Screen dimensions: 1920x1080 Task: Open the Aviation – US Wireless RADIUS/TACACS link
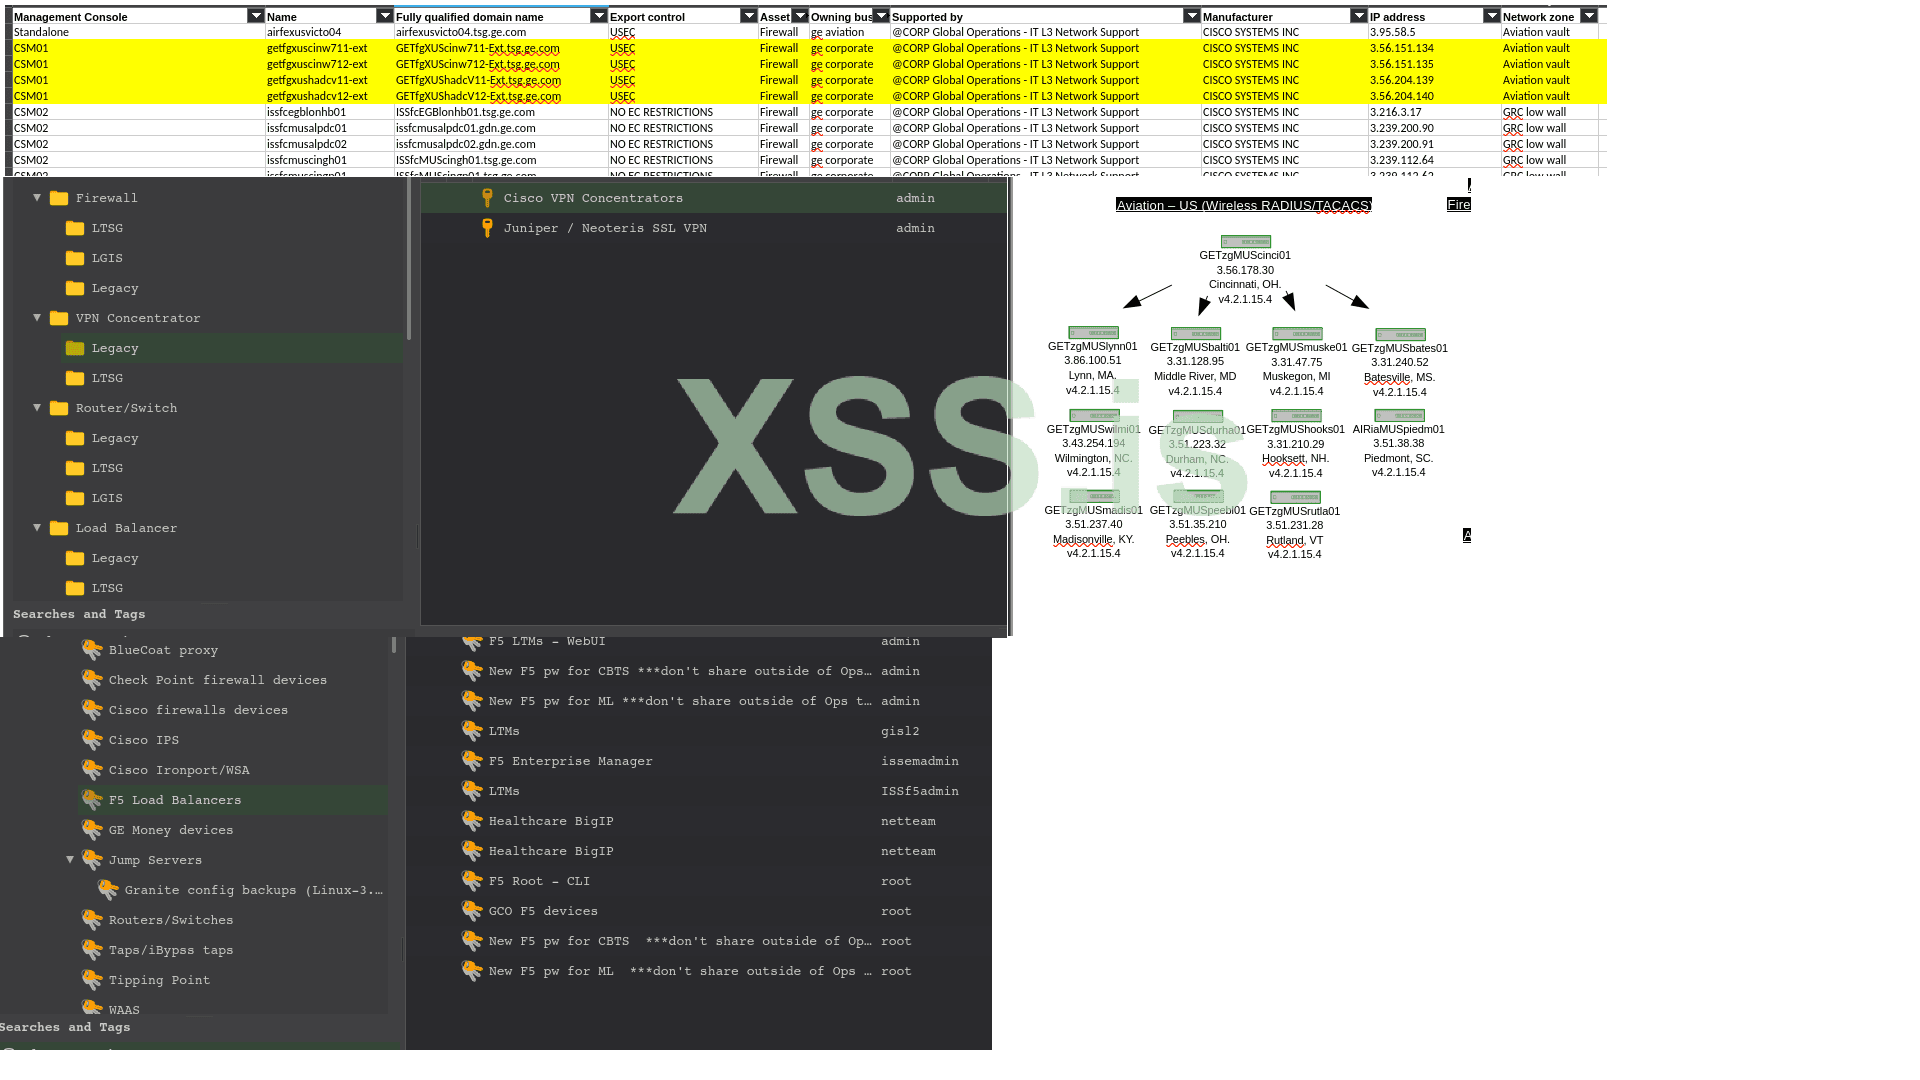(x=1243, y=205)
